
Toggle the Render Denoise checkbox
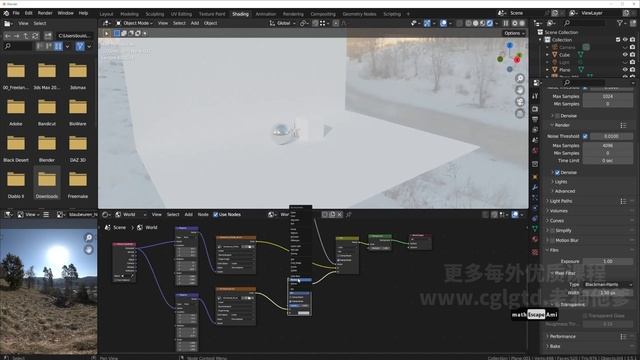tap(557, 173)
